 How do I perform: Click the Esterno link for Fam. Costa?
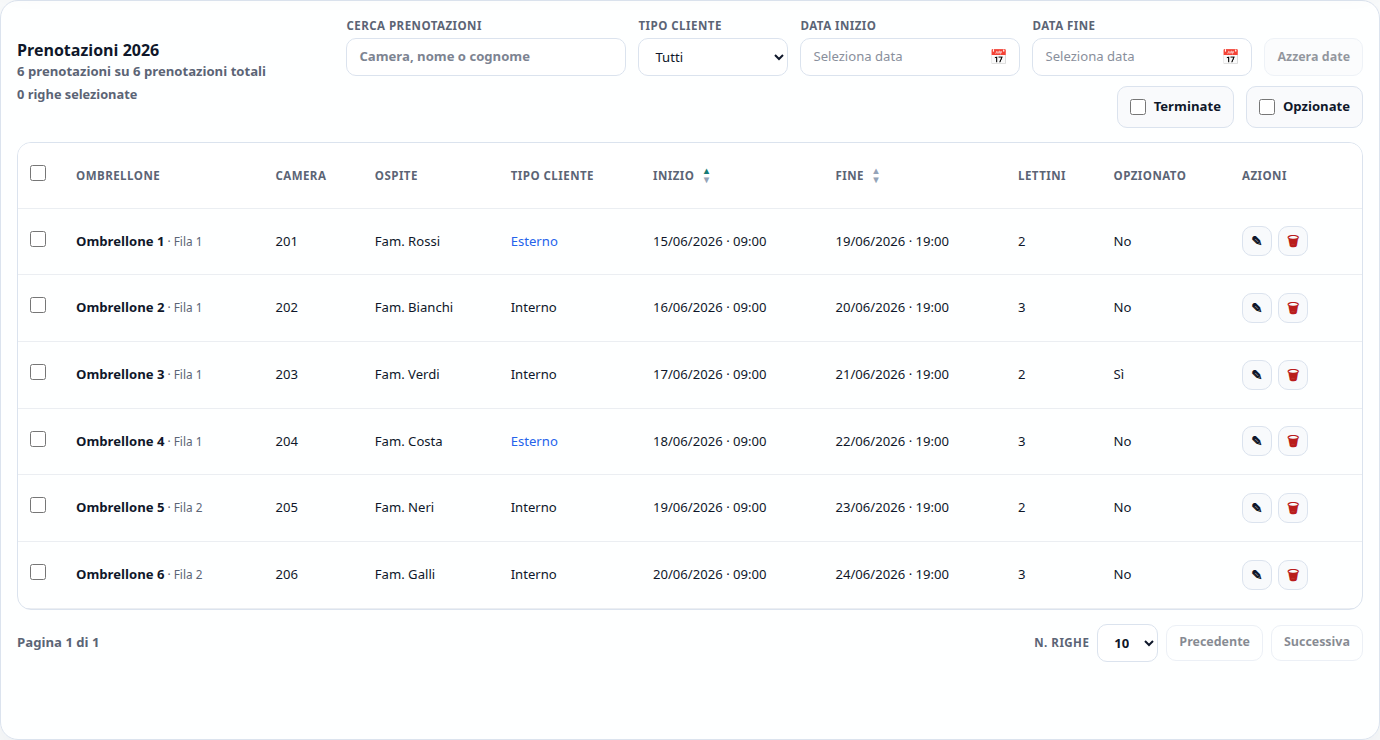tap(534, 442)
